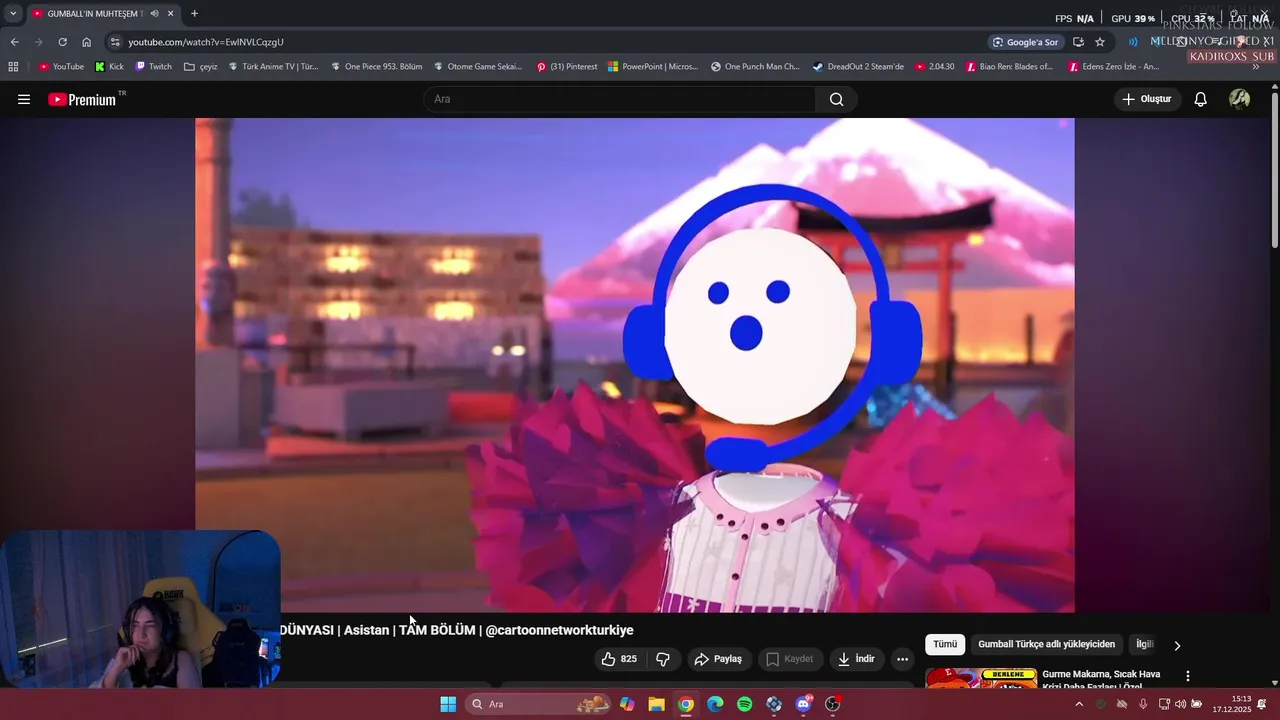Open One Punch Man bookmark
The height and width of the screenshot is (720, 1280).
(755, 67)
